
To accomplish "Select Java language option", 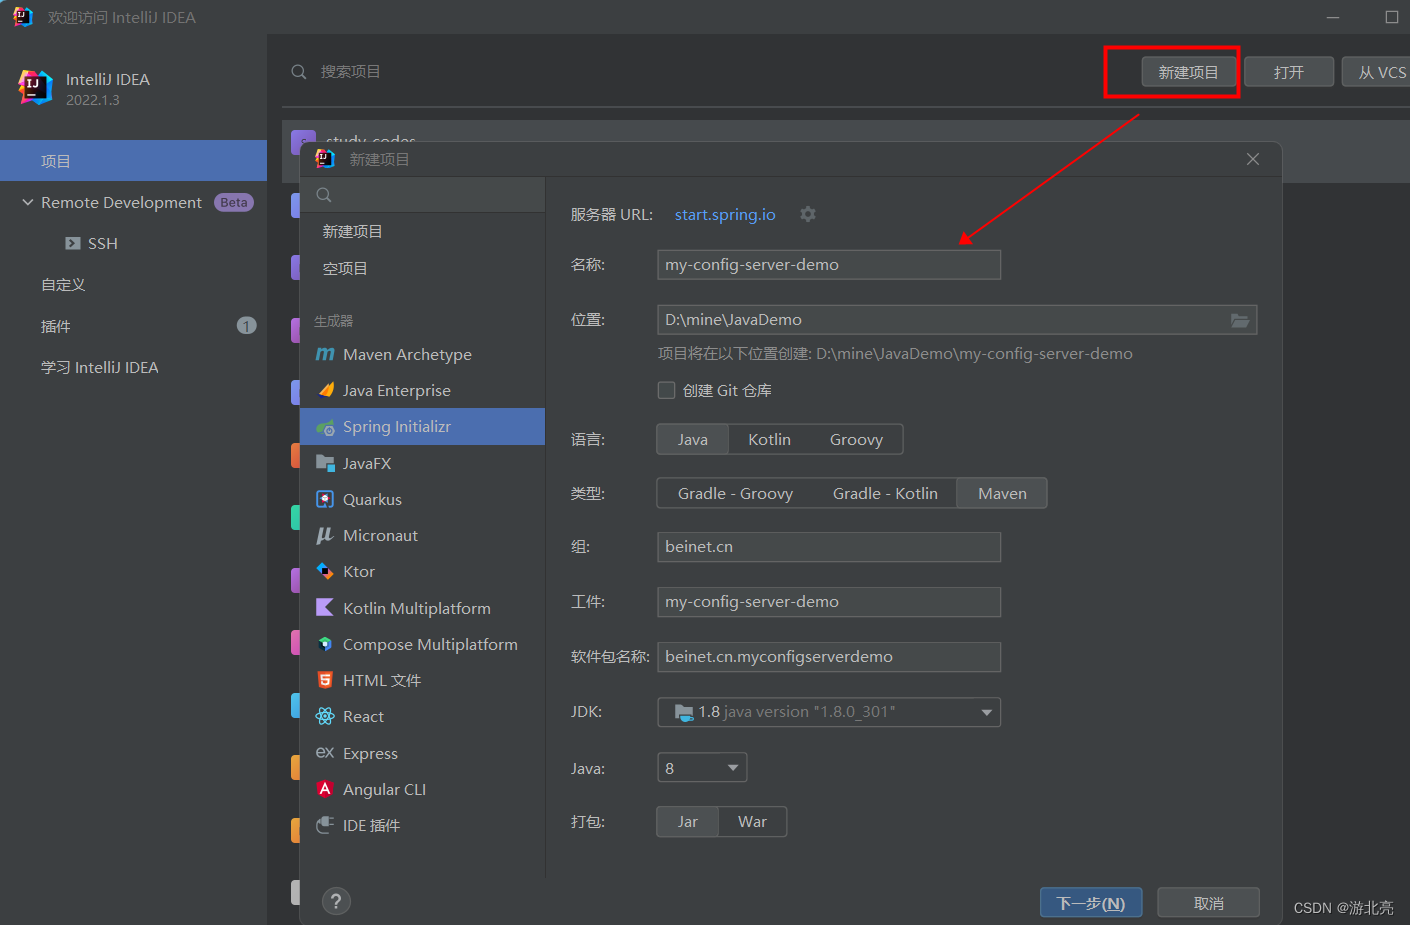I will click(x=692, y=439).
